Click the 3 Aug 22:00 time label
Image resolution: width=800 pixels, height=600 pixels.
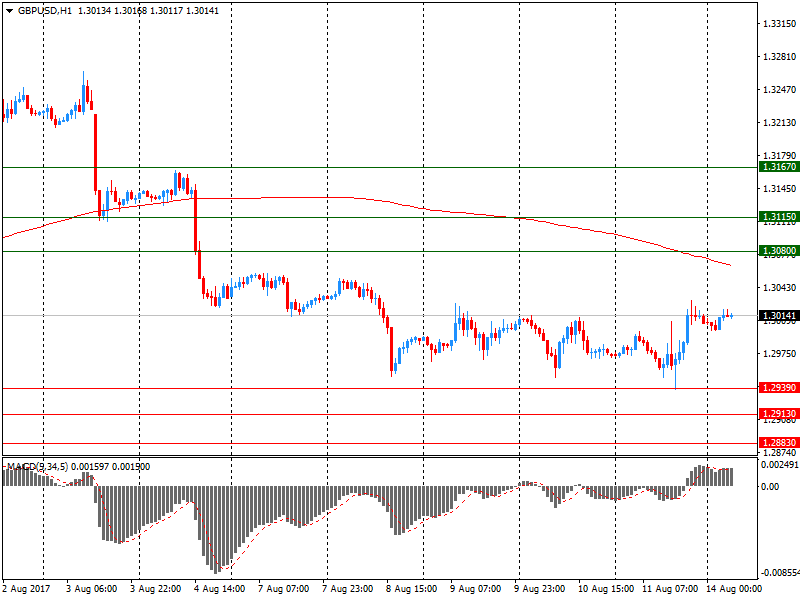click(x=156, y=589)
